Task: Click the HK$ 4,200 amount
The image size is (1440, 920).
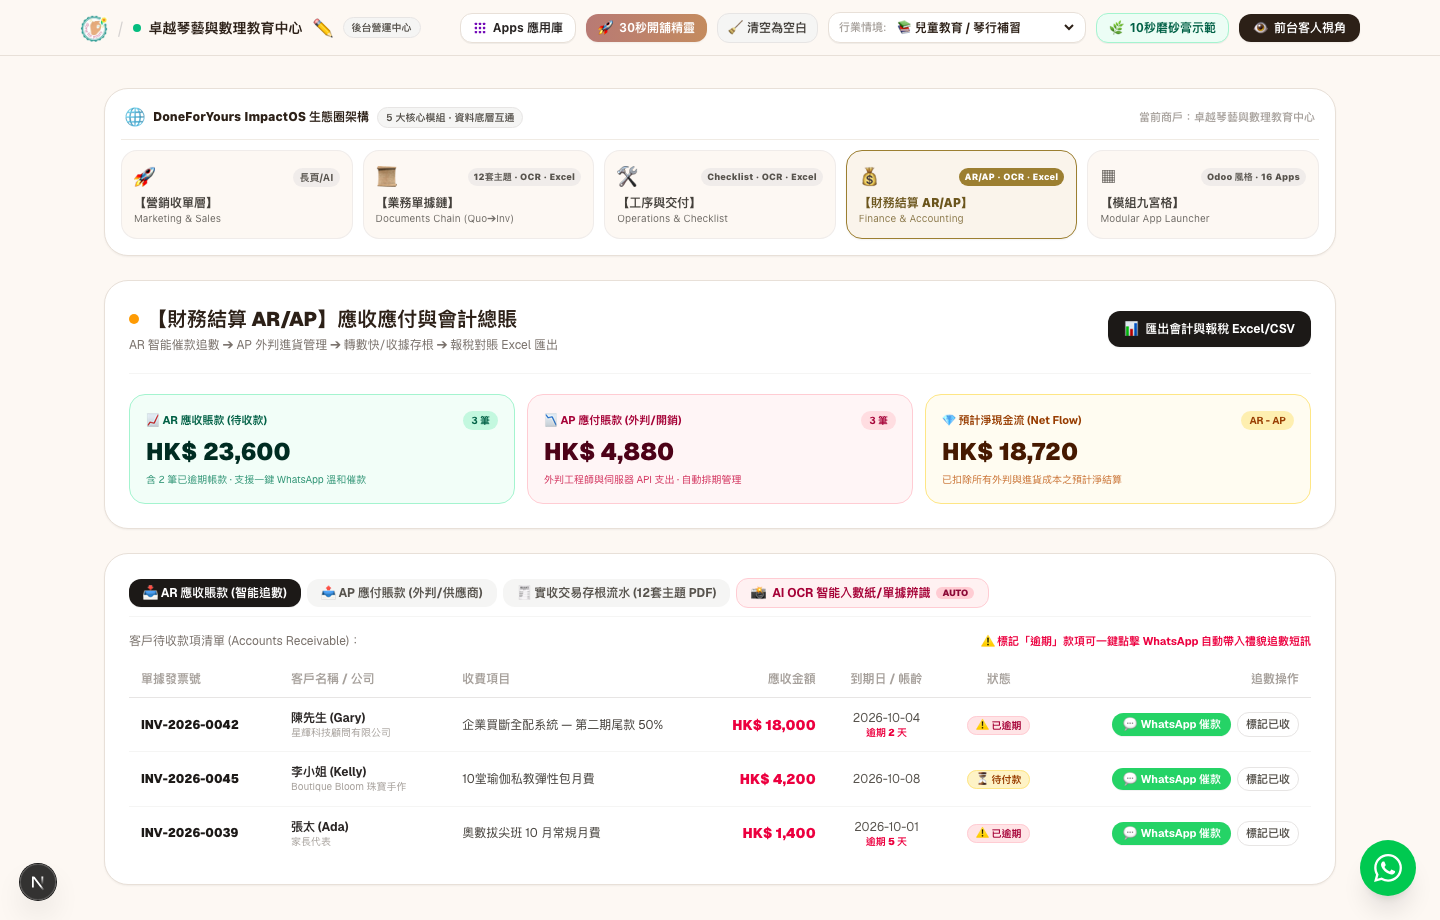Action: (x=778, y=779)
